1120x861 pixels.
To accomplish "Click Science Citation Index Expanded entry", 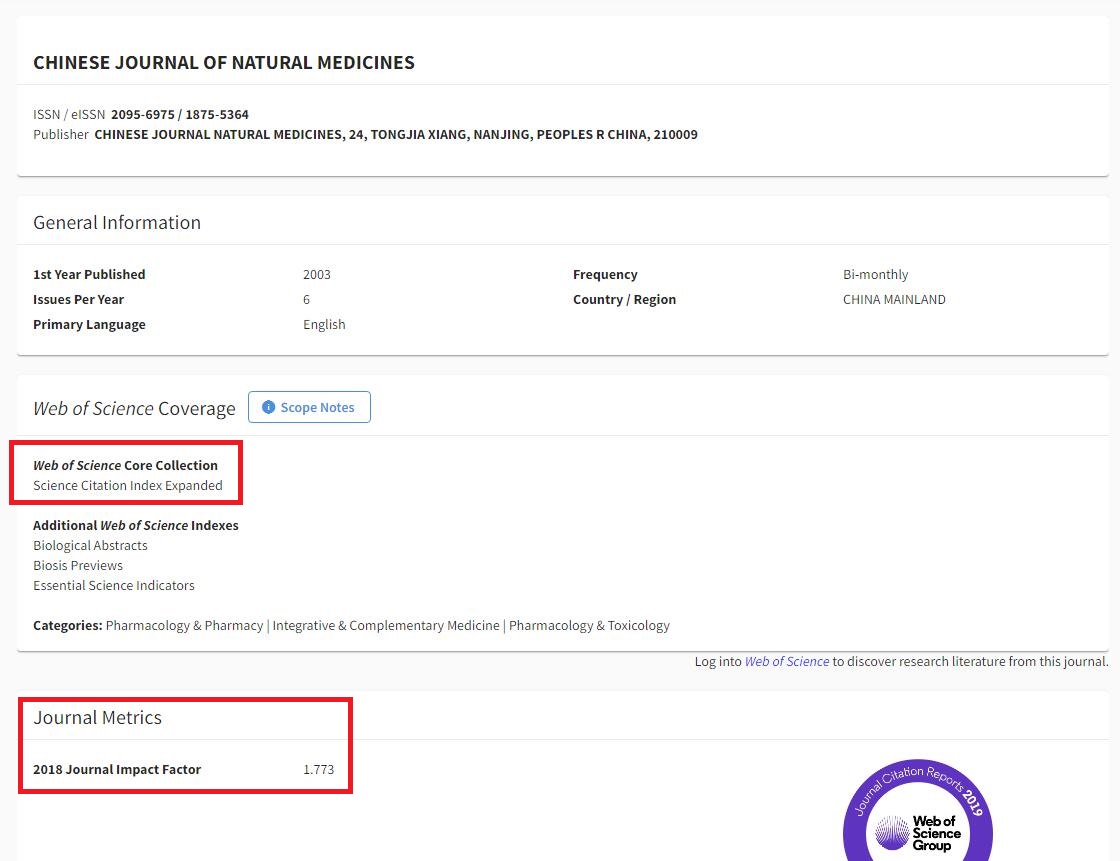I will 128,485.
